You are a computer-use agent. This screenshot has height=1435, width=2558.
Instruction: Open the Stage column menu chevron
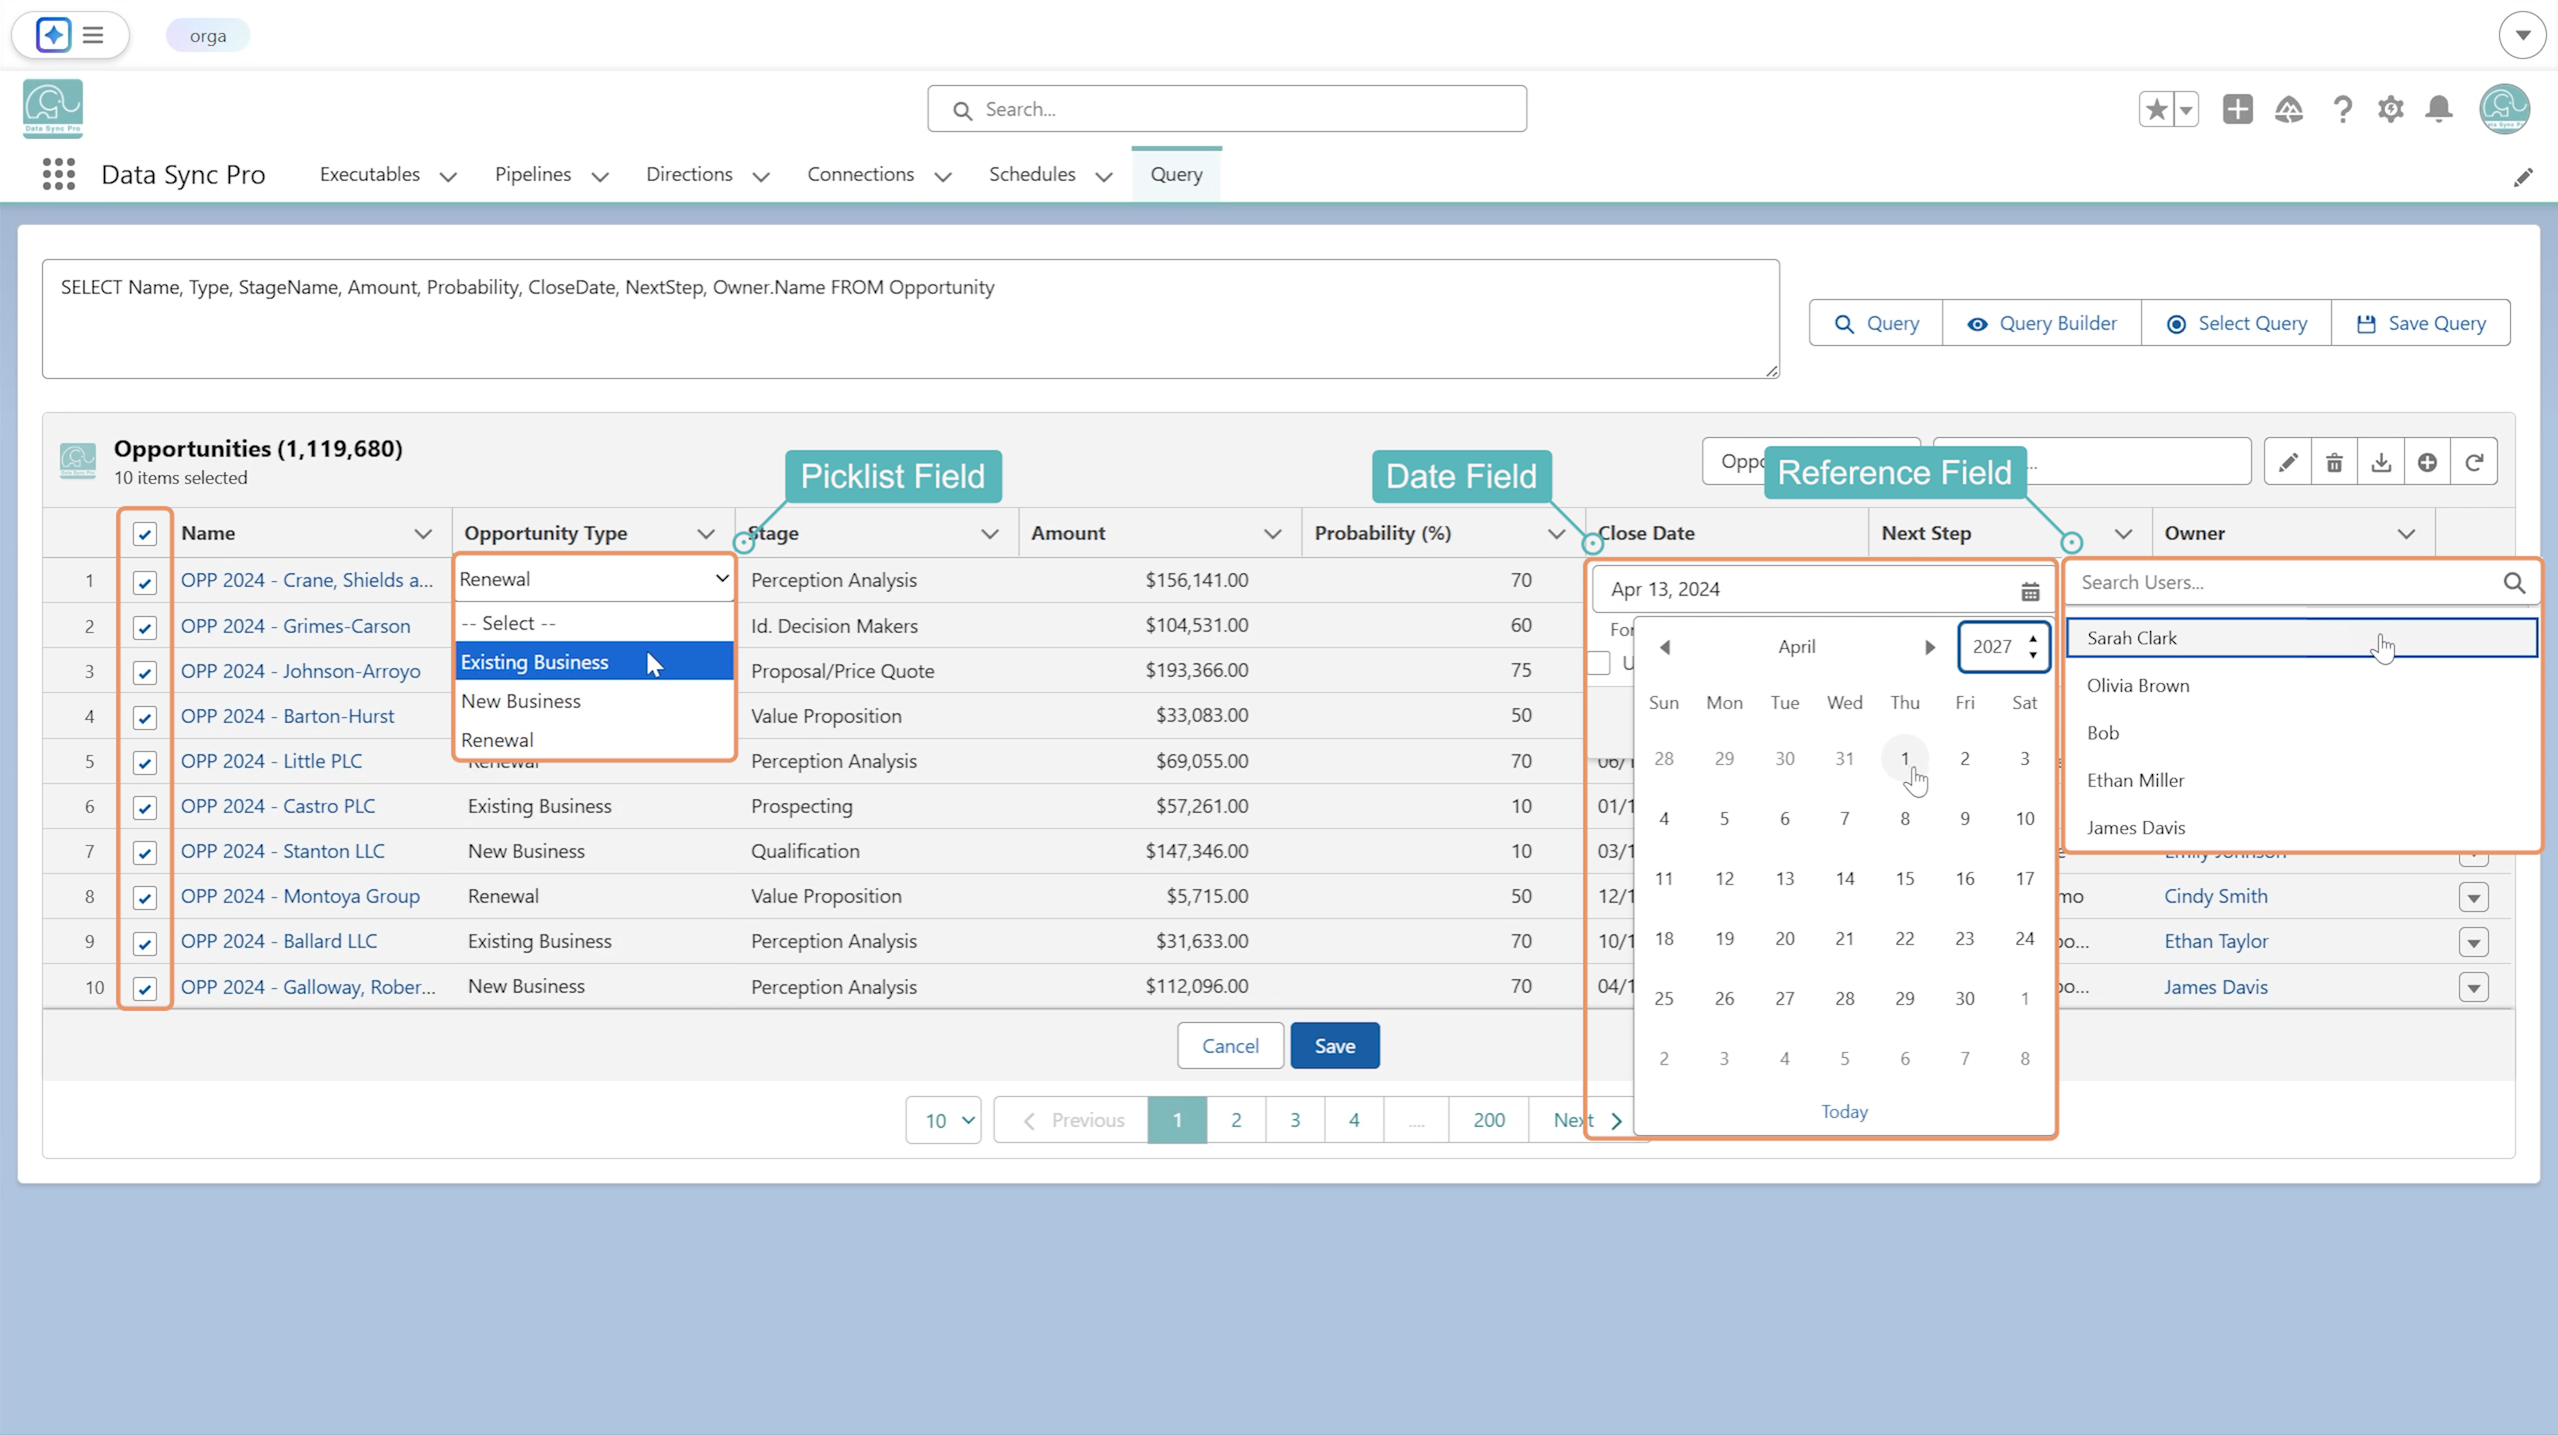point(989,534)
